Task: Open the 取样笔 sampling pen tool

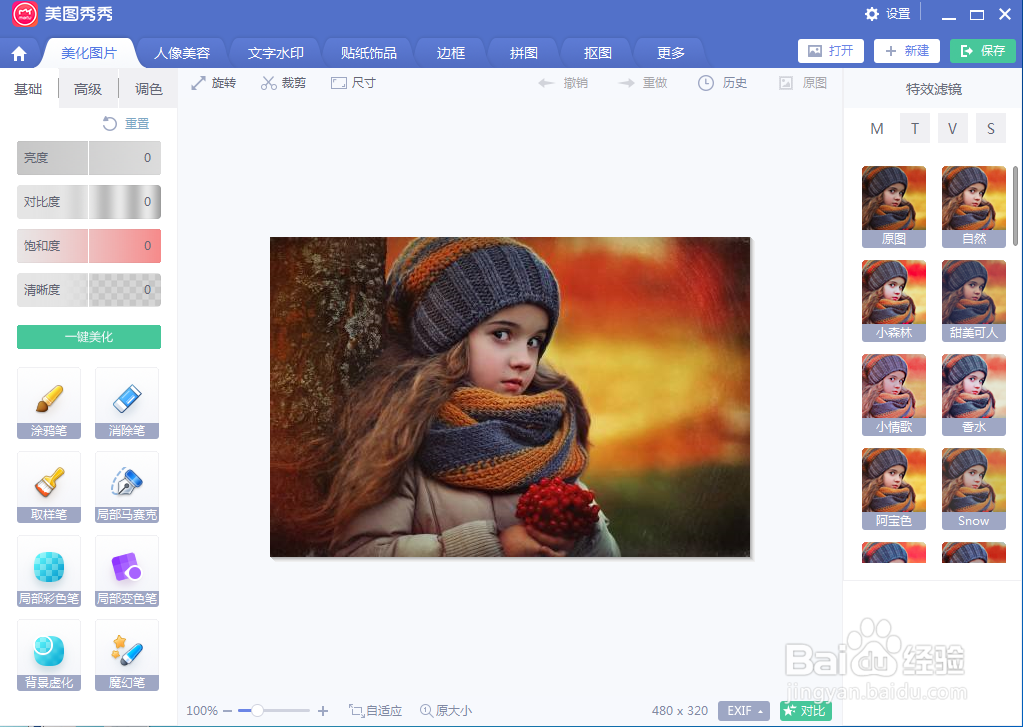Action: (x=48, y=487)
